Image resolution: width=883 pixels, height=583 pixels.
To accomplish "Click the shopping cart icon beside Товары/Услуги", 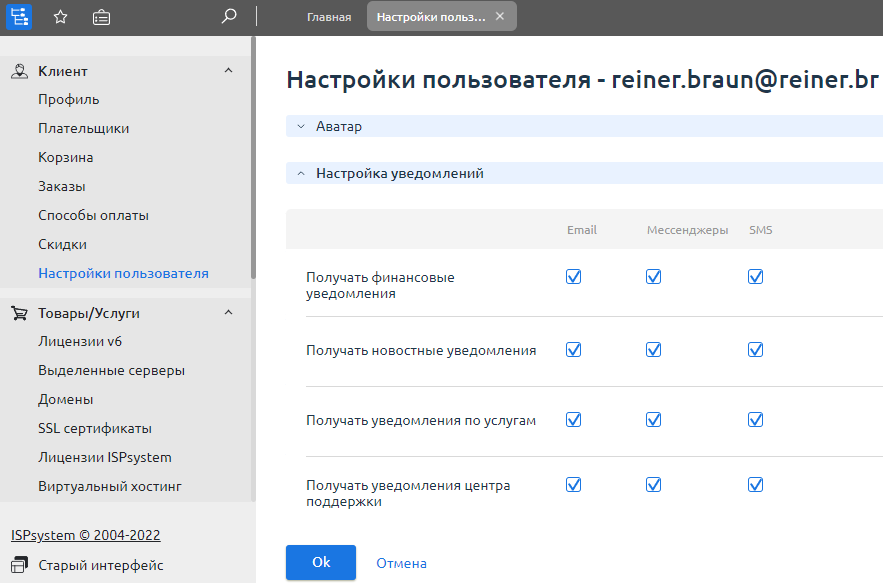I will point(19,313).
